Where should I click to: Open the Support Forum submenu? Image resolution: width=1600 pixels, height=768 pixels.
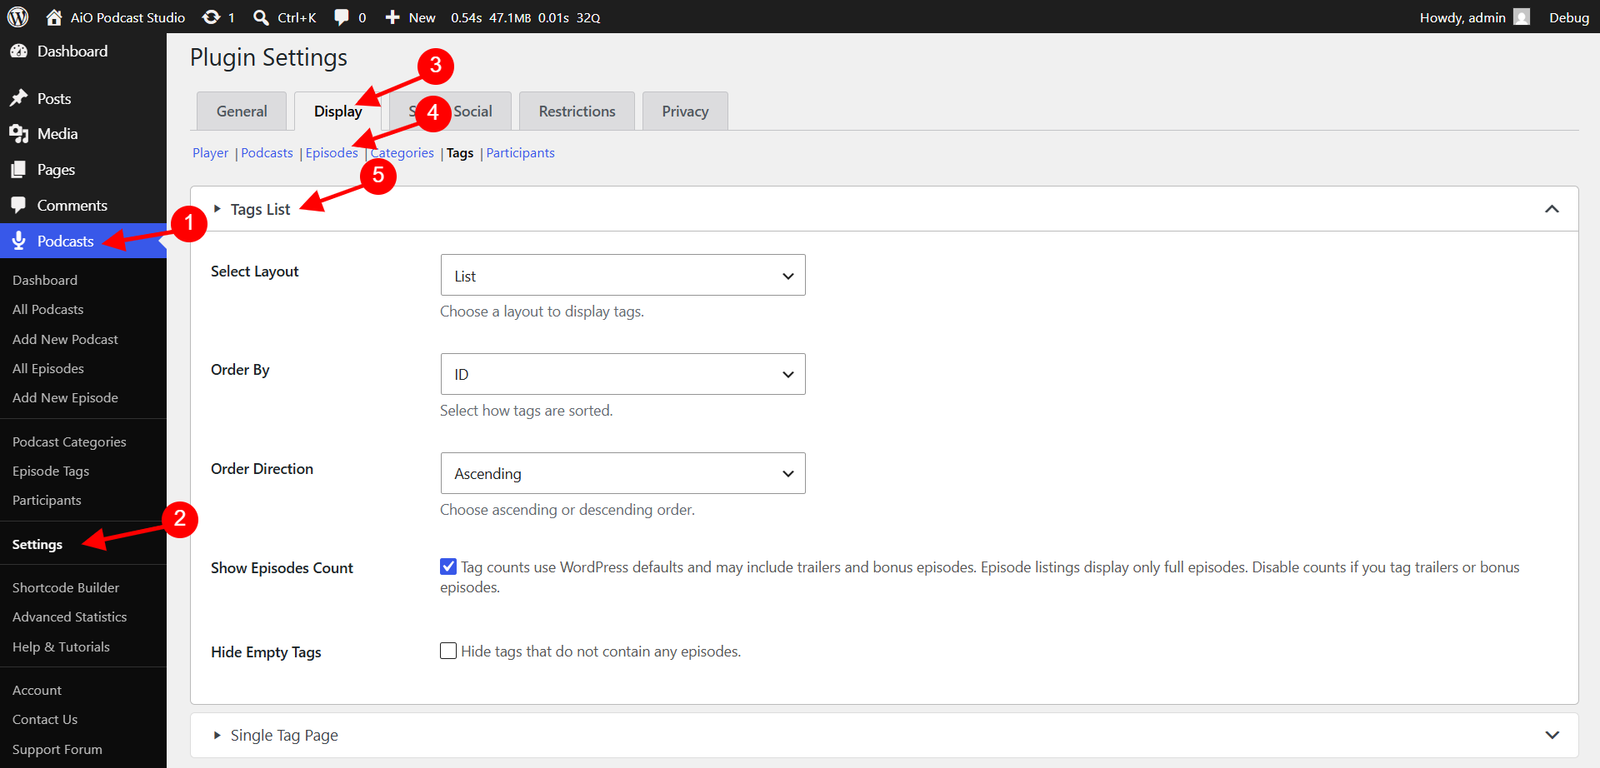coord(57,749)
